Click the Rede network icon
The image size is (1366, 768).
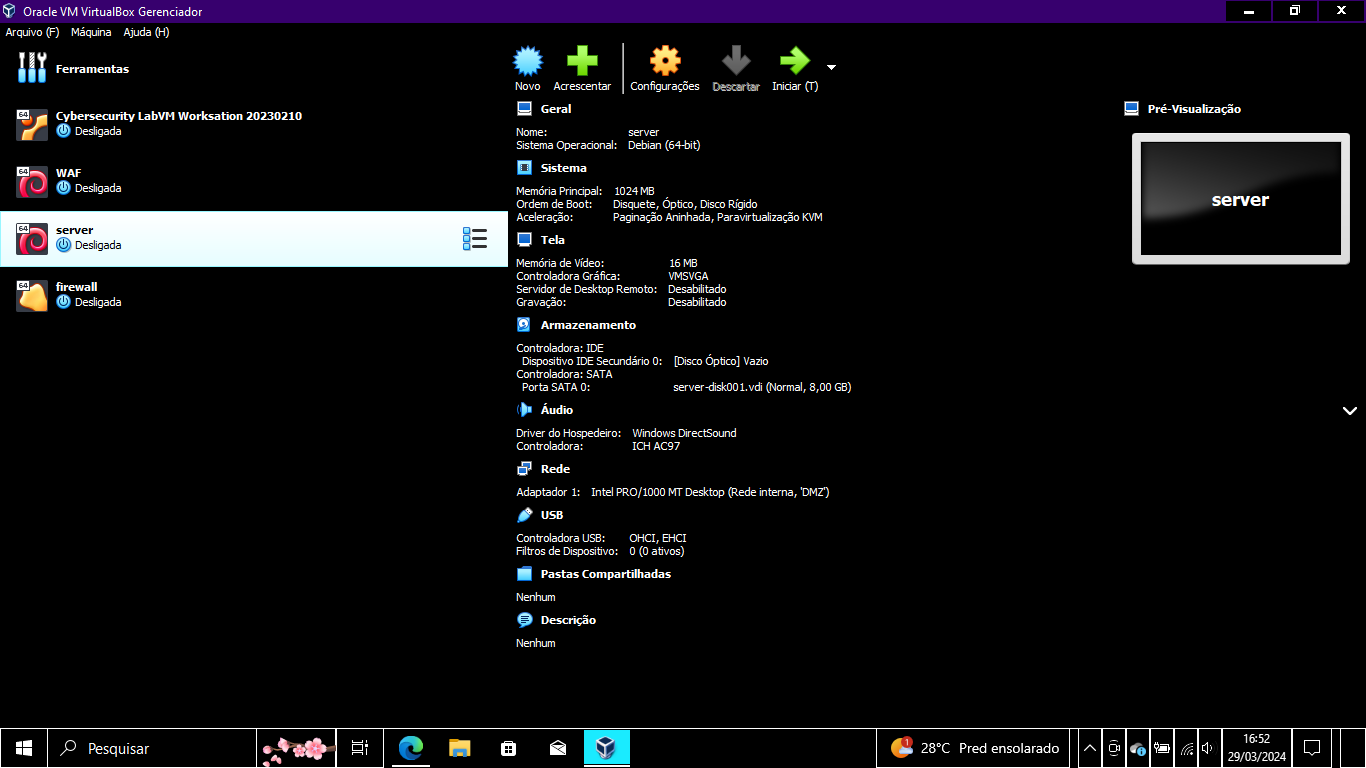click(524, 469)
